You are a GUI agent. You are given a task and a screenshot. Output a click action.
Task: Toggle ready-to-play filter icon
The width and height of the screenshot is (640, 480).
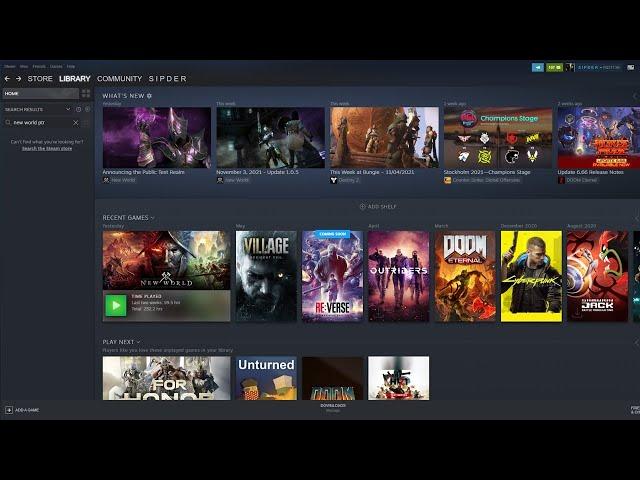[87, 109]
